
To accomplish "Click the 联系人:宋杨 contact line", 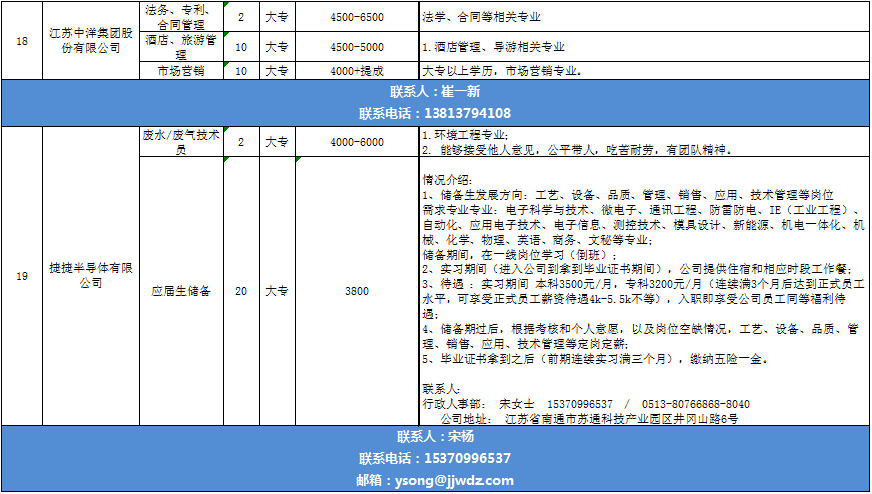I will [436, 437].
